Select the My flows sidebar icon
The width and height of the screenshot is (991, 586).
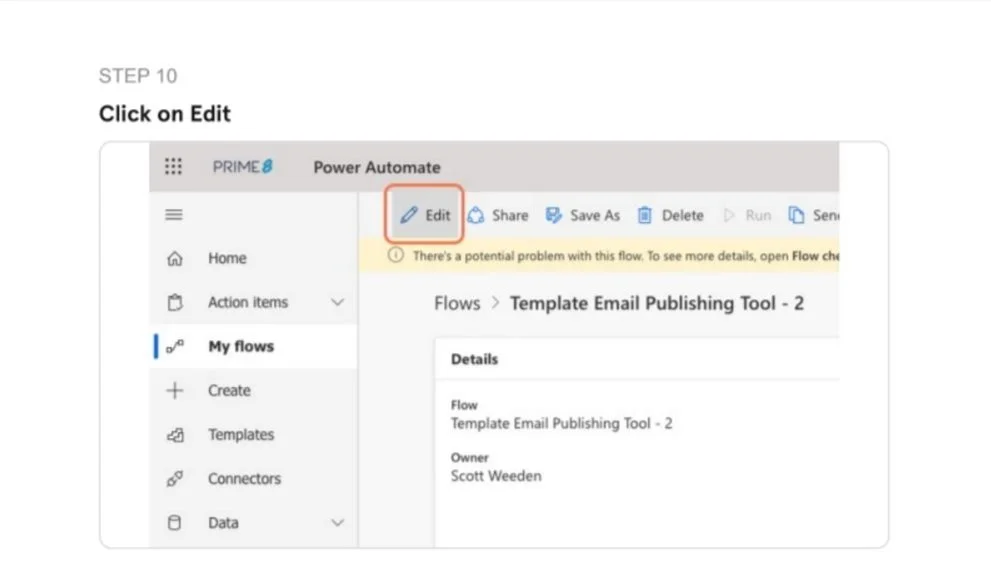(176, 346)
